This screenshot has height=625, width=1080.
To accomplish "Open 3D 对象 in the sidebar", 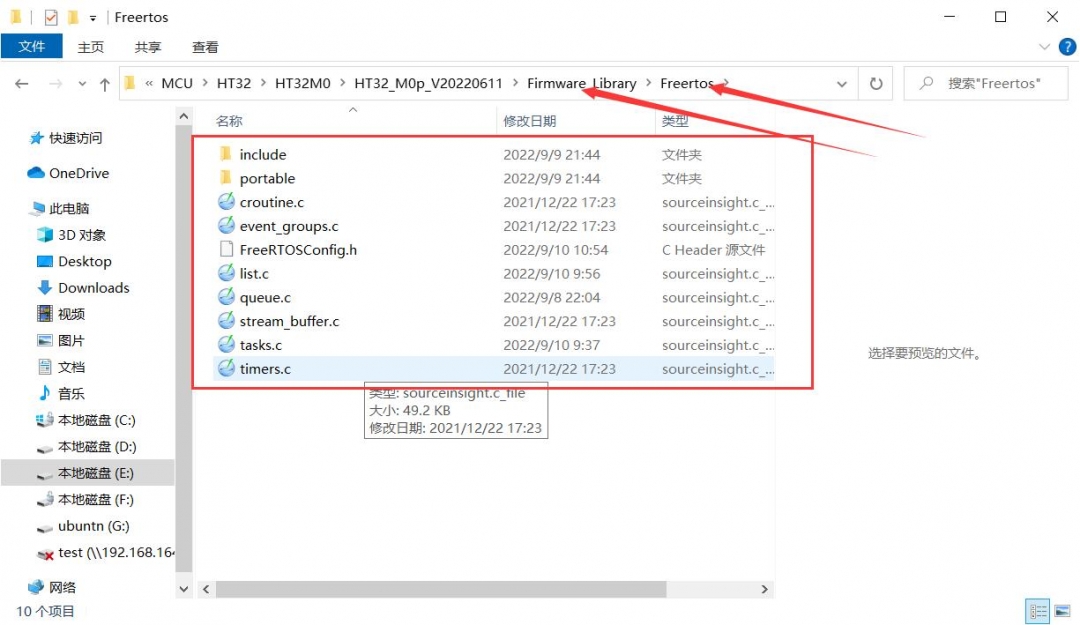I will (72, 235).
